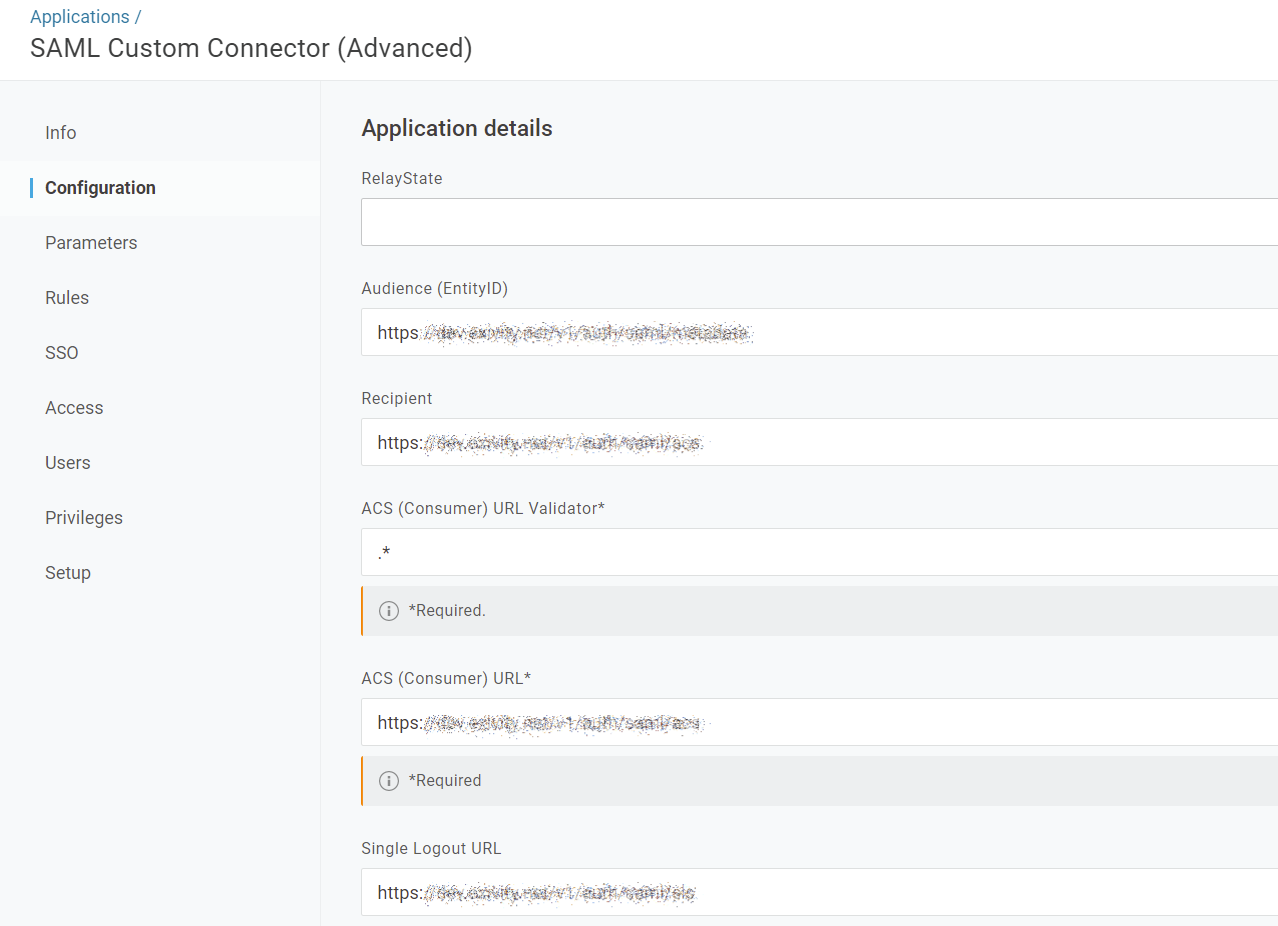Click the 'Single Logout URL' label
Screen dimensions: 1278x926
tap(431, 848)
